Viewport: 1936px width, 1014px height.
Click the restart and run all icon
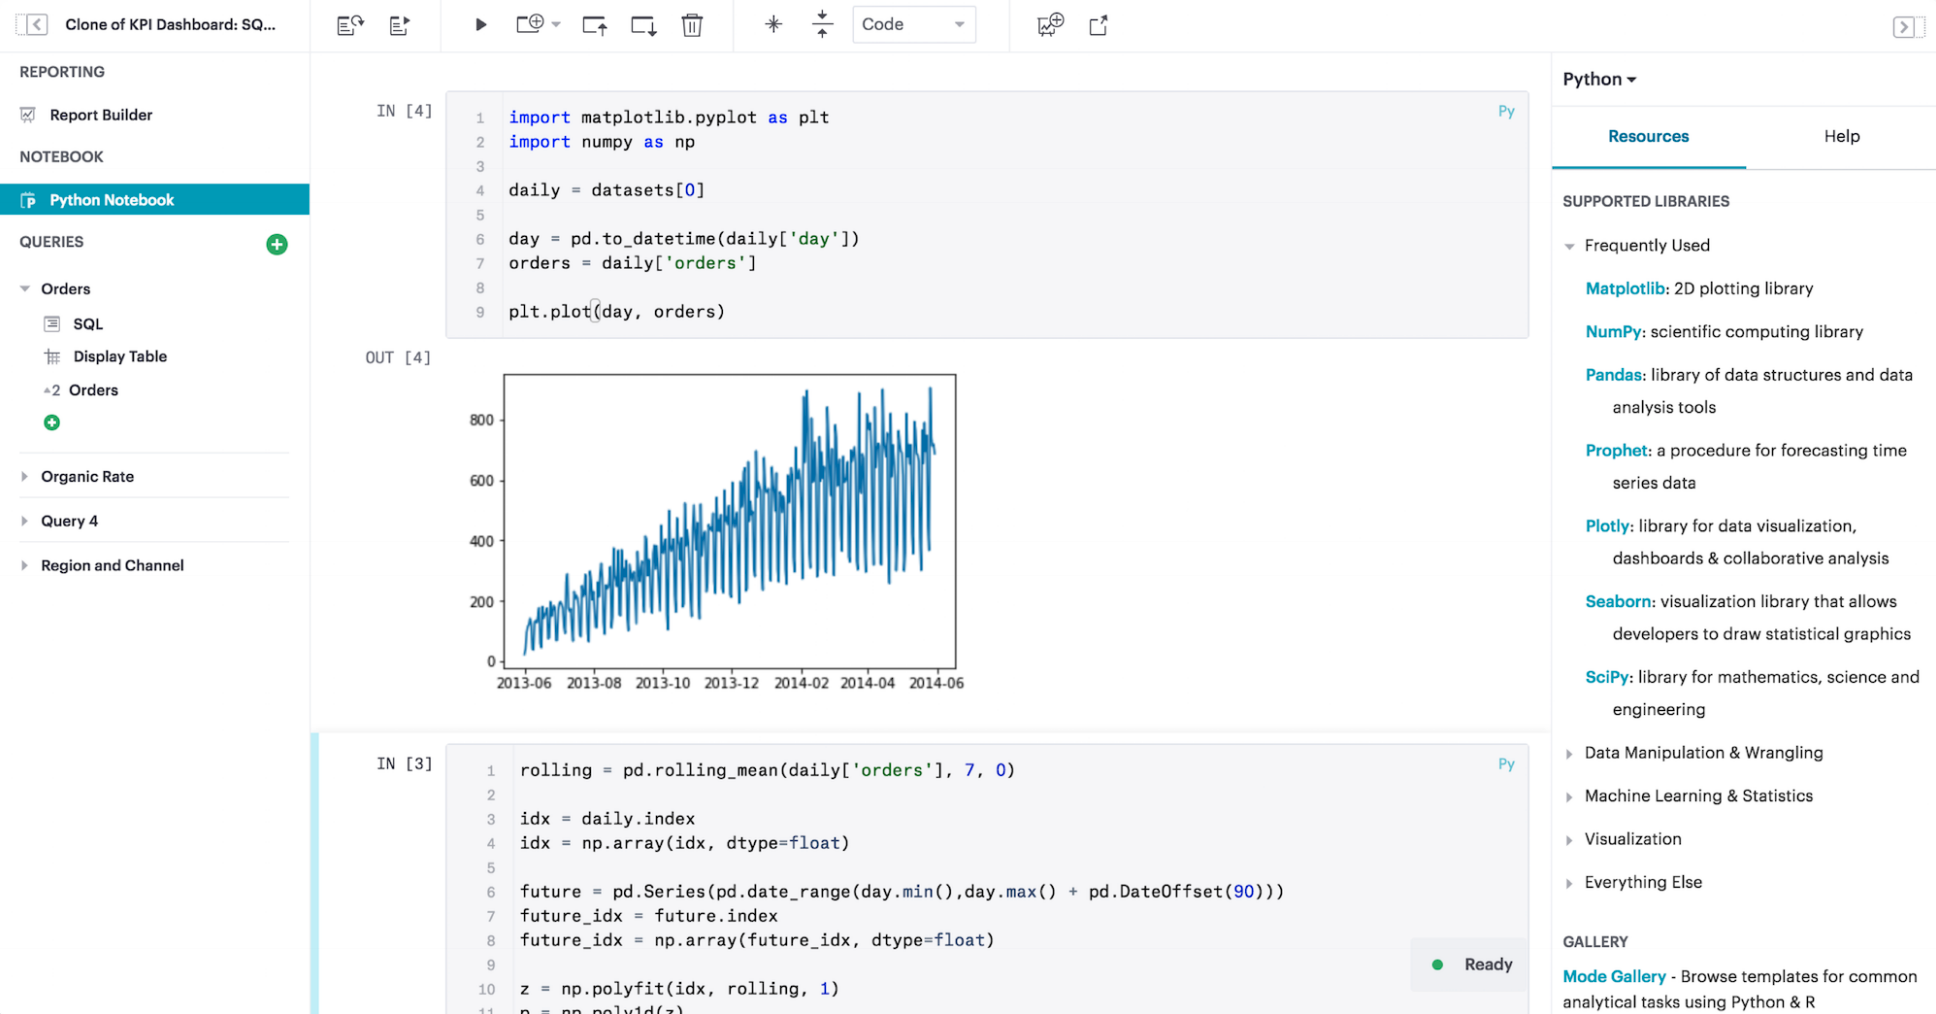pos(350,25)
